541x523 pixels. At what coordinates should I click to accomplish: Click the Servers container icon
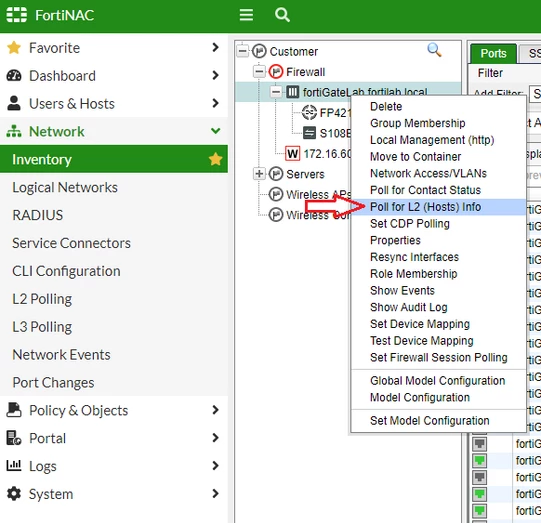(276, 174)
